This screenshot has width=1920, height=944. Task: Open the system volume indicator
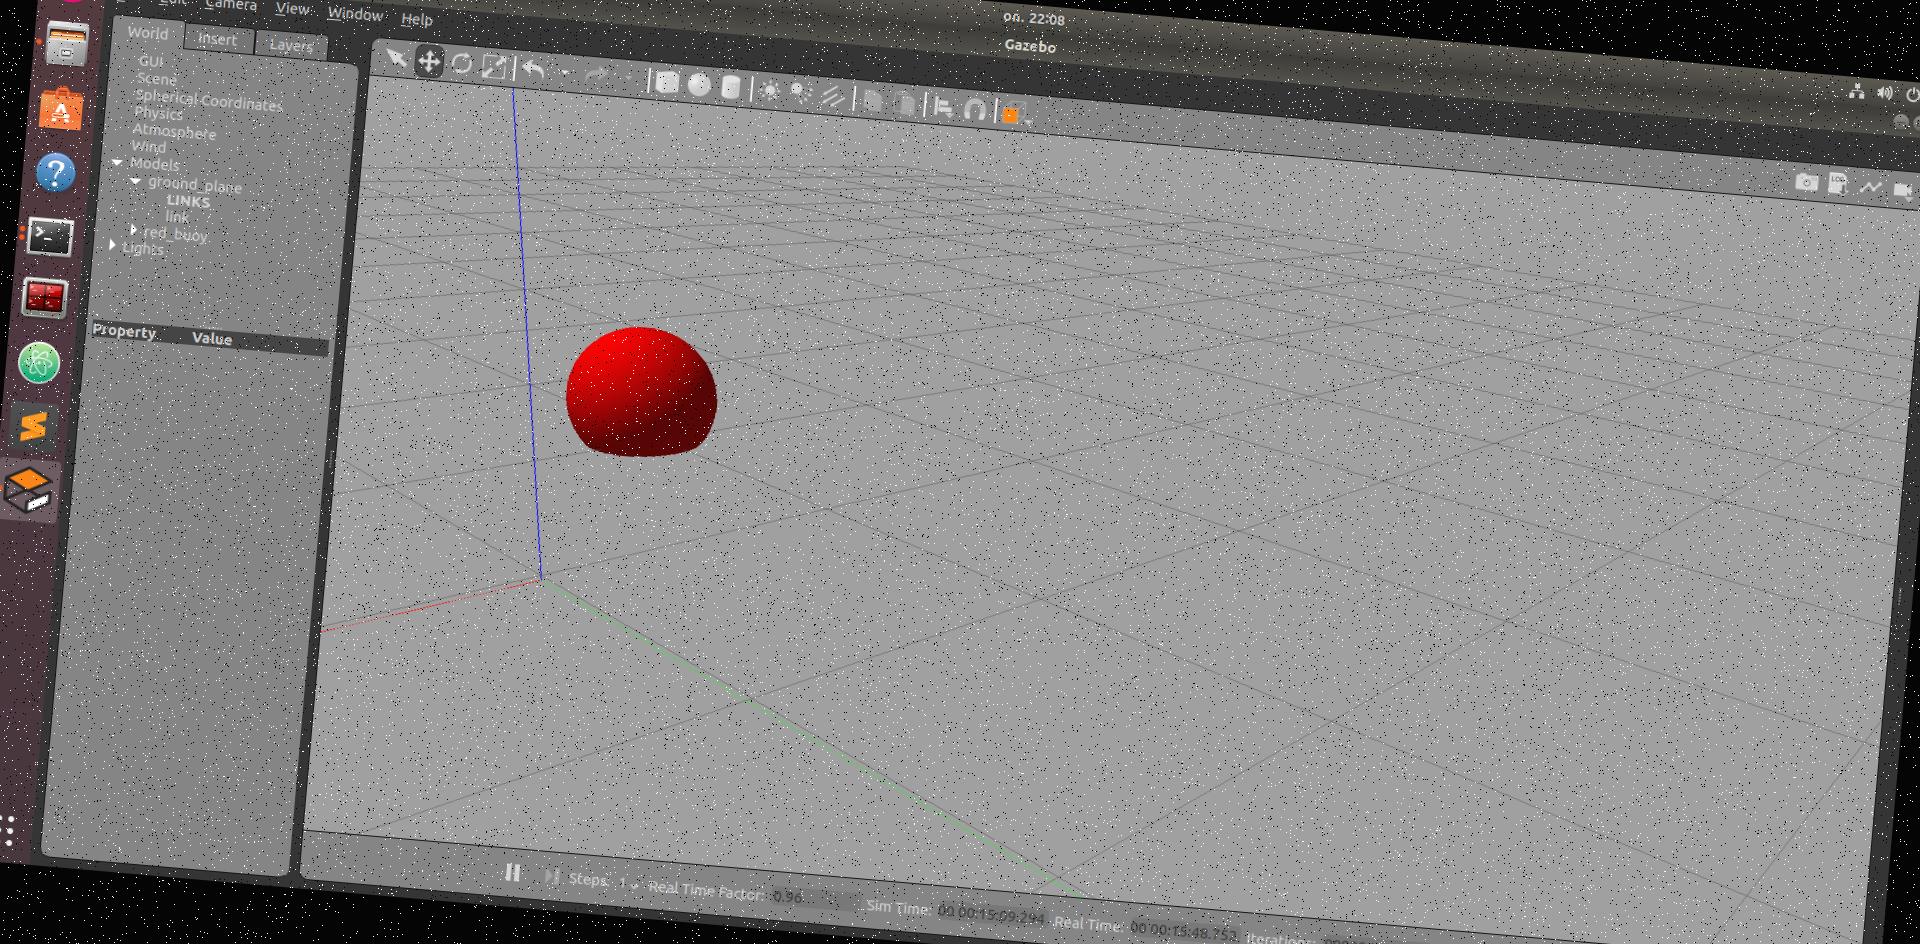tap(1885, 93)
